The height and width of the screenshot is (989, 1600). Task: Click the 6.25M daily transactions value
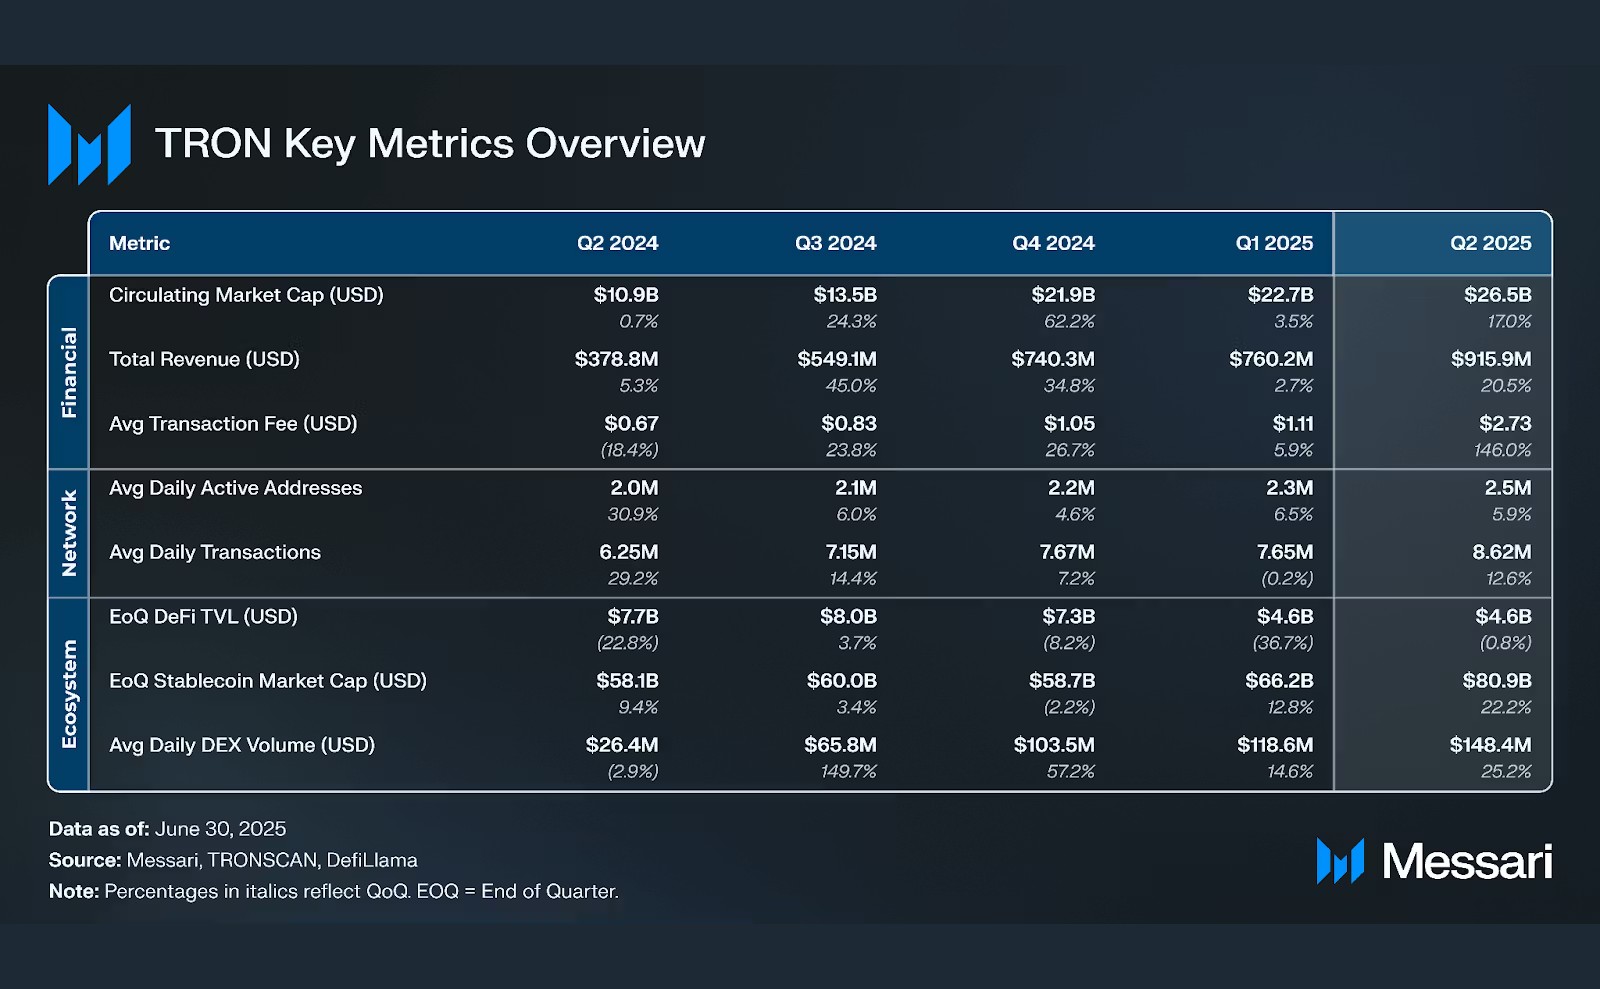(x=629, y=552)
